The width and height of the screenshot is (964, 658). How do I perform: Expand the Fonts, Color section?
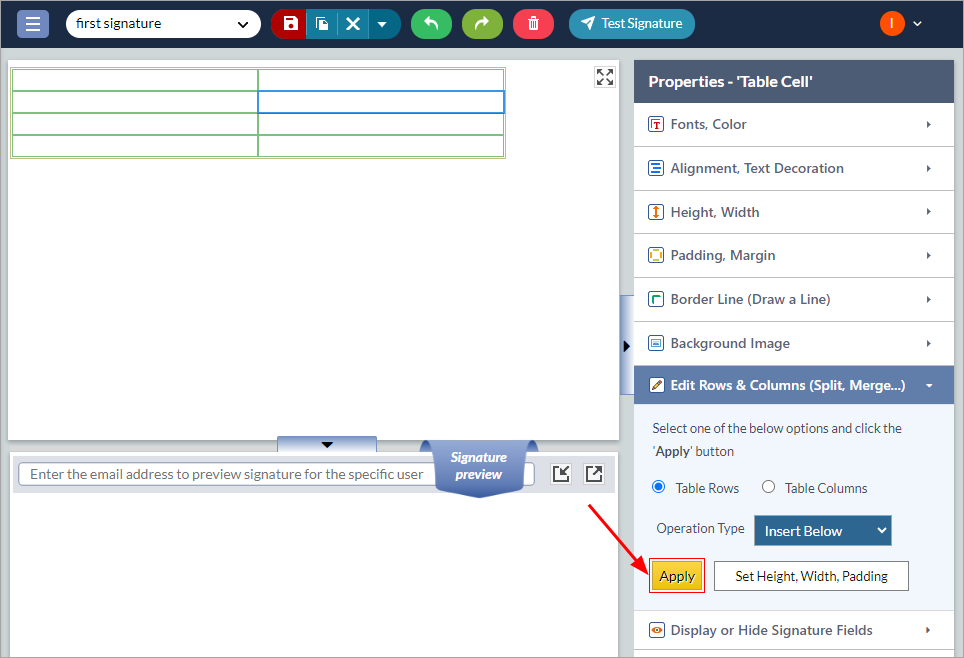click(794, 124)
